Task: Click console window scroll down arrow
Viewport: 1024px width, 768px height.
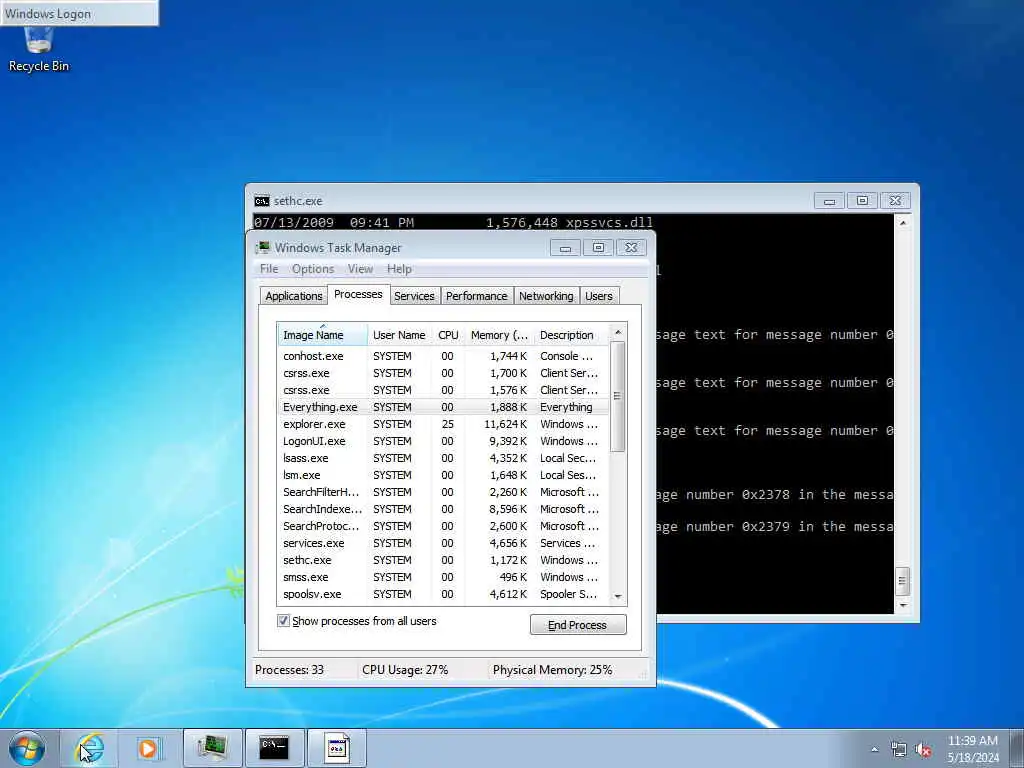Action: tap(903, 605)
